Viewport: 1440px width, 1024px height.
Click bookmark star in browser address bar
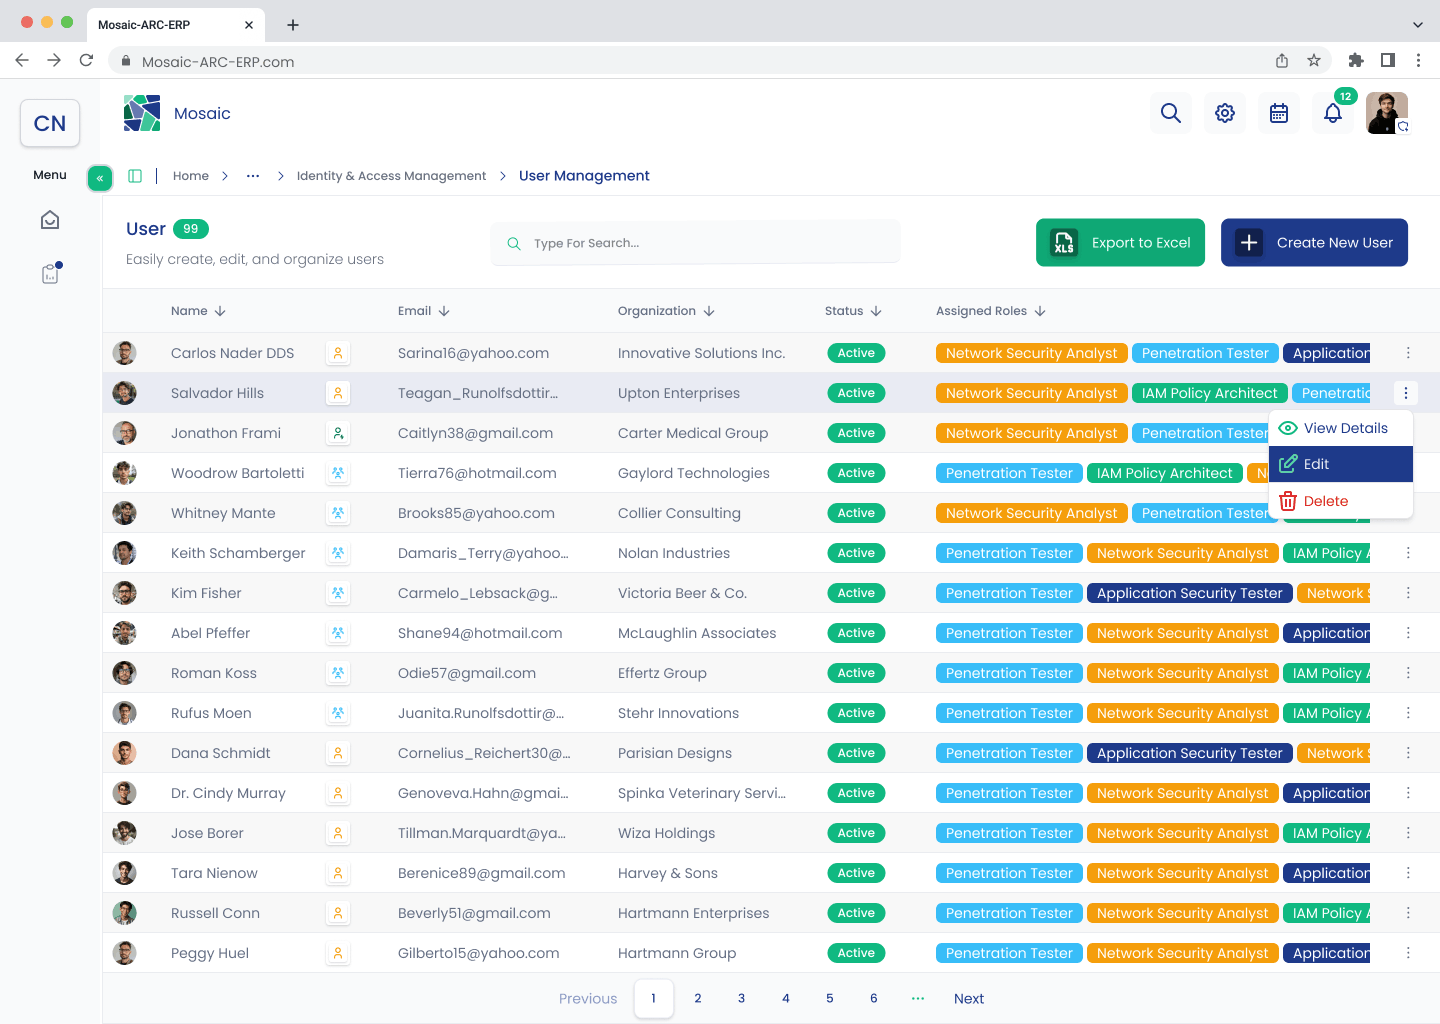[x=1314, y=61]
